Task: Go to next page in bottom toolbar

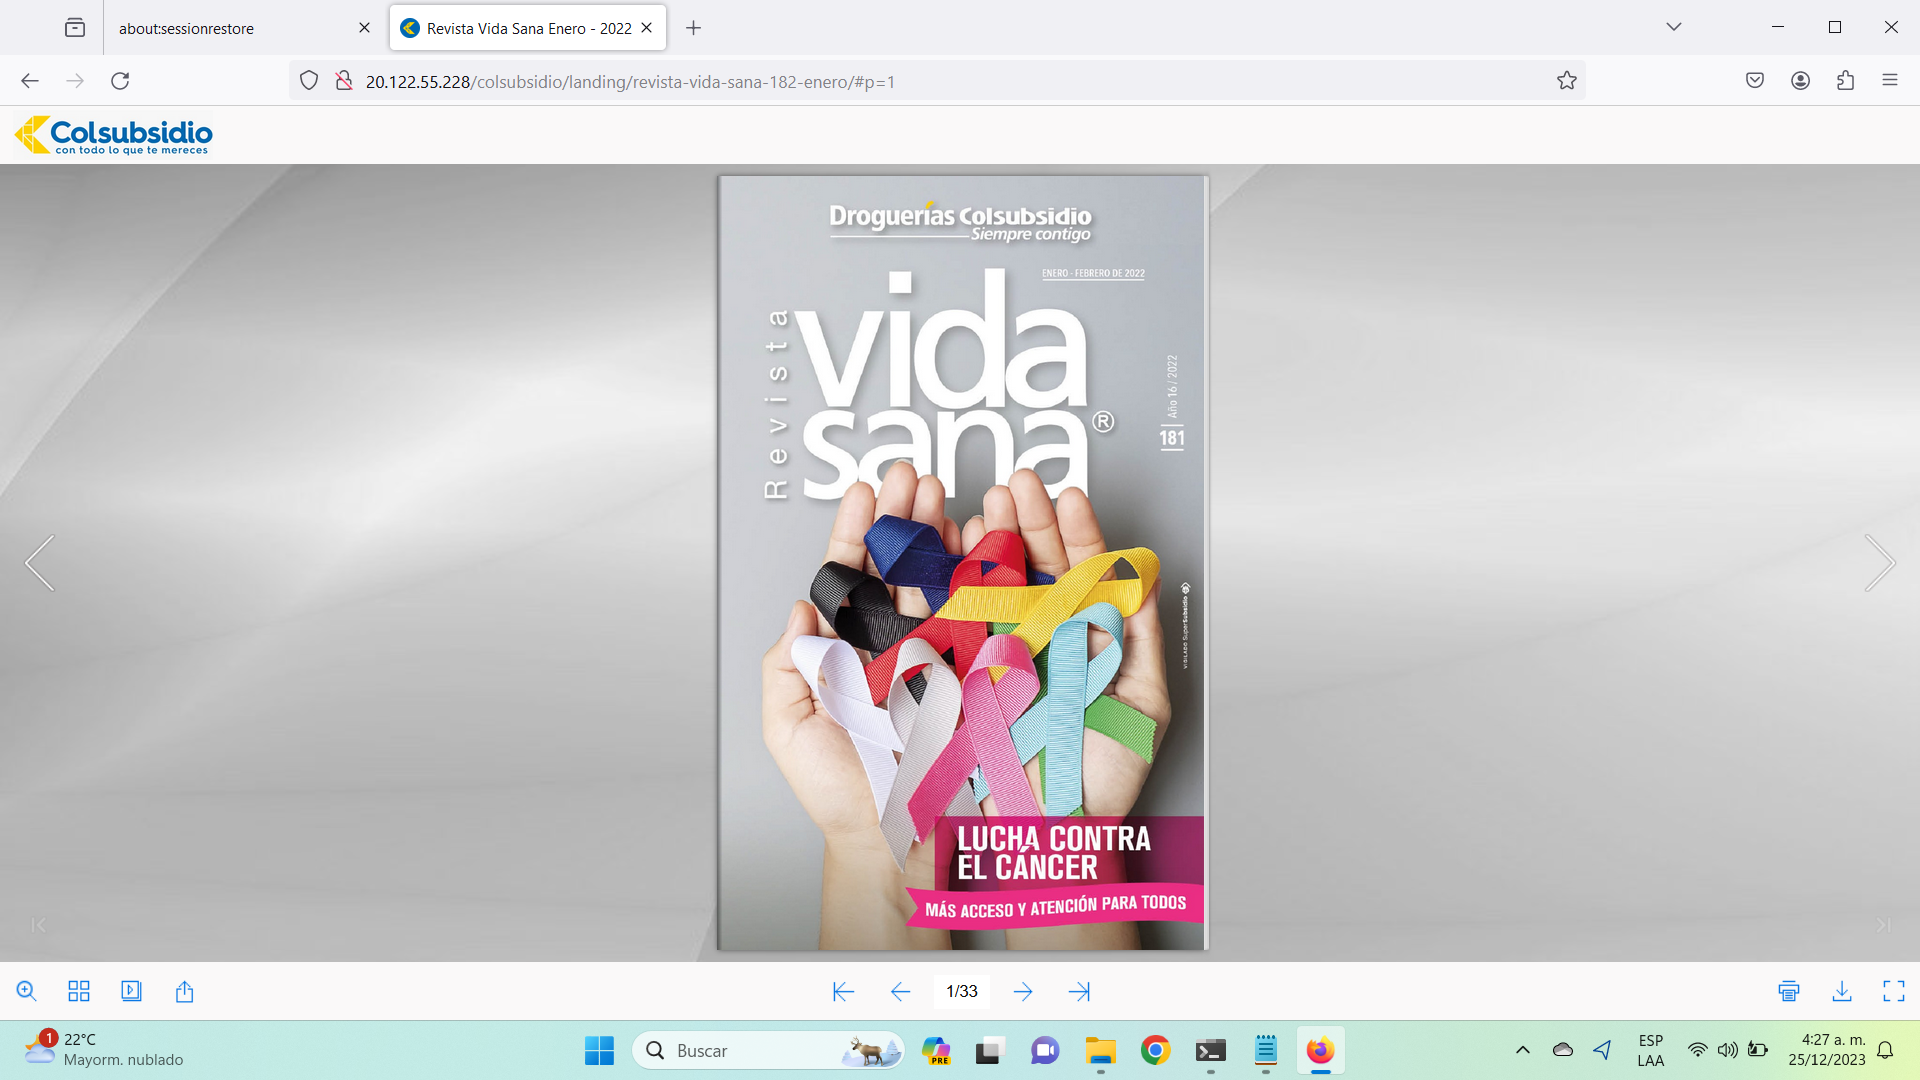Action: pyautogui.click(x=1023, y=991)
